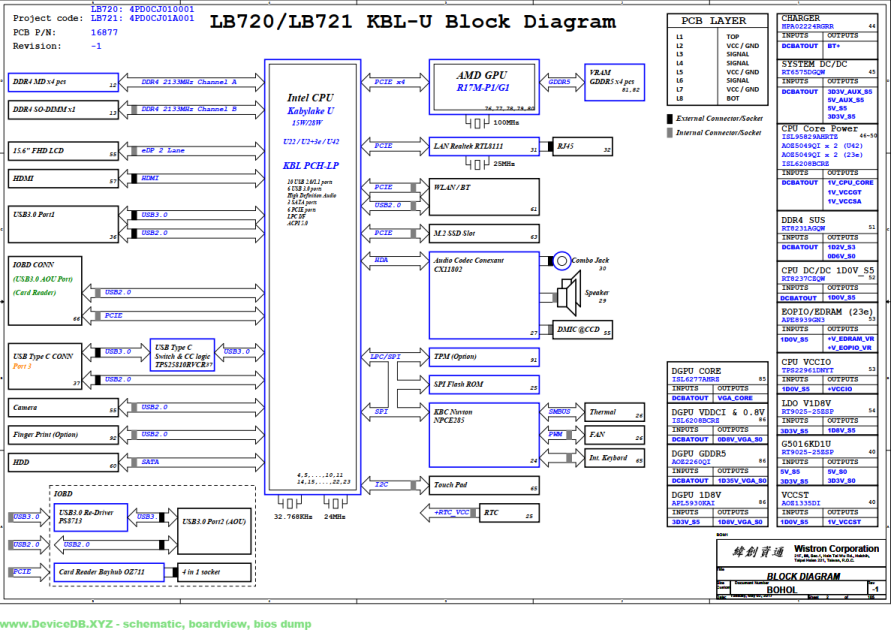Click the 32.768KHz crystal symbol below CPU
Image resolution: width=891 pixels, height=630 pixels.
point(290,503)
